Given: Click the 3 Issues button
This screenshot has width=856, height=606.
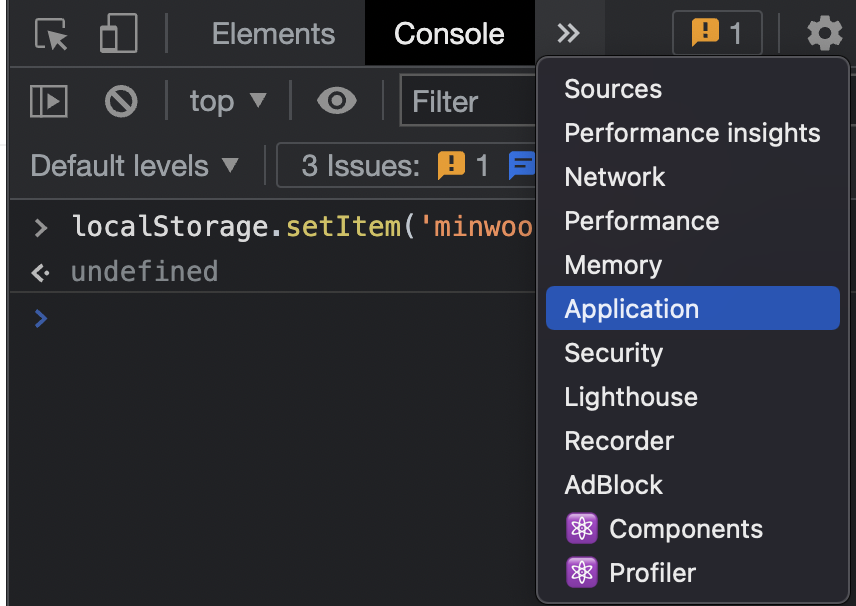Looking at the screenshot, I should coord(400,166).
